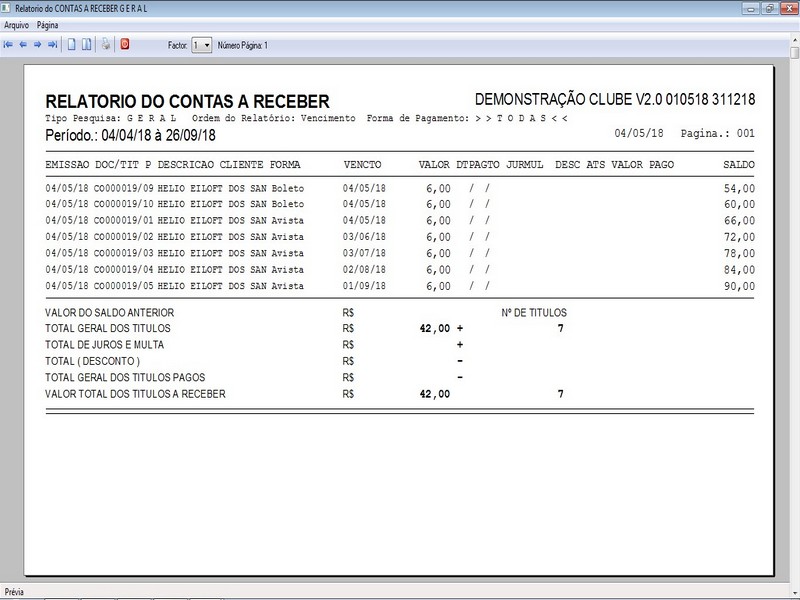The height and width of the screenshot is (600, 800).
Task: Jump to the last report page
Action: tap(52, 45)
